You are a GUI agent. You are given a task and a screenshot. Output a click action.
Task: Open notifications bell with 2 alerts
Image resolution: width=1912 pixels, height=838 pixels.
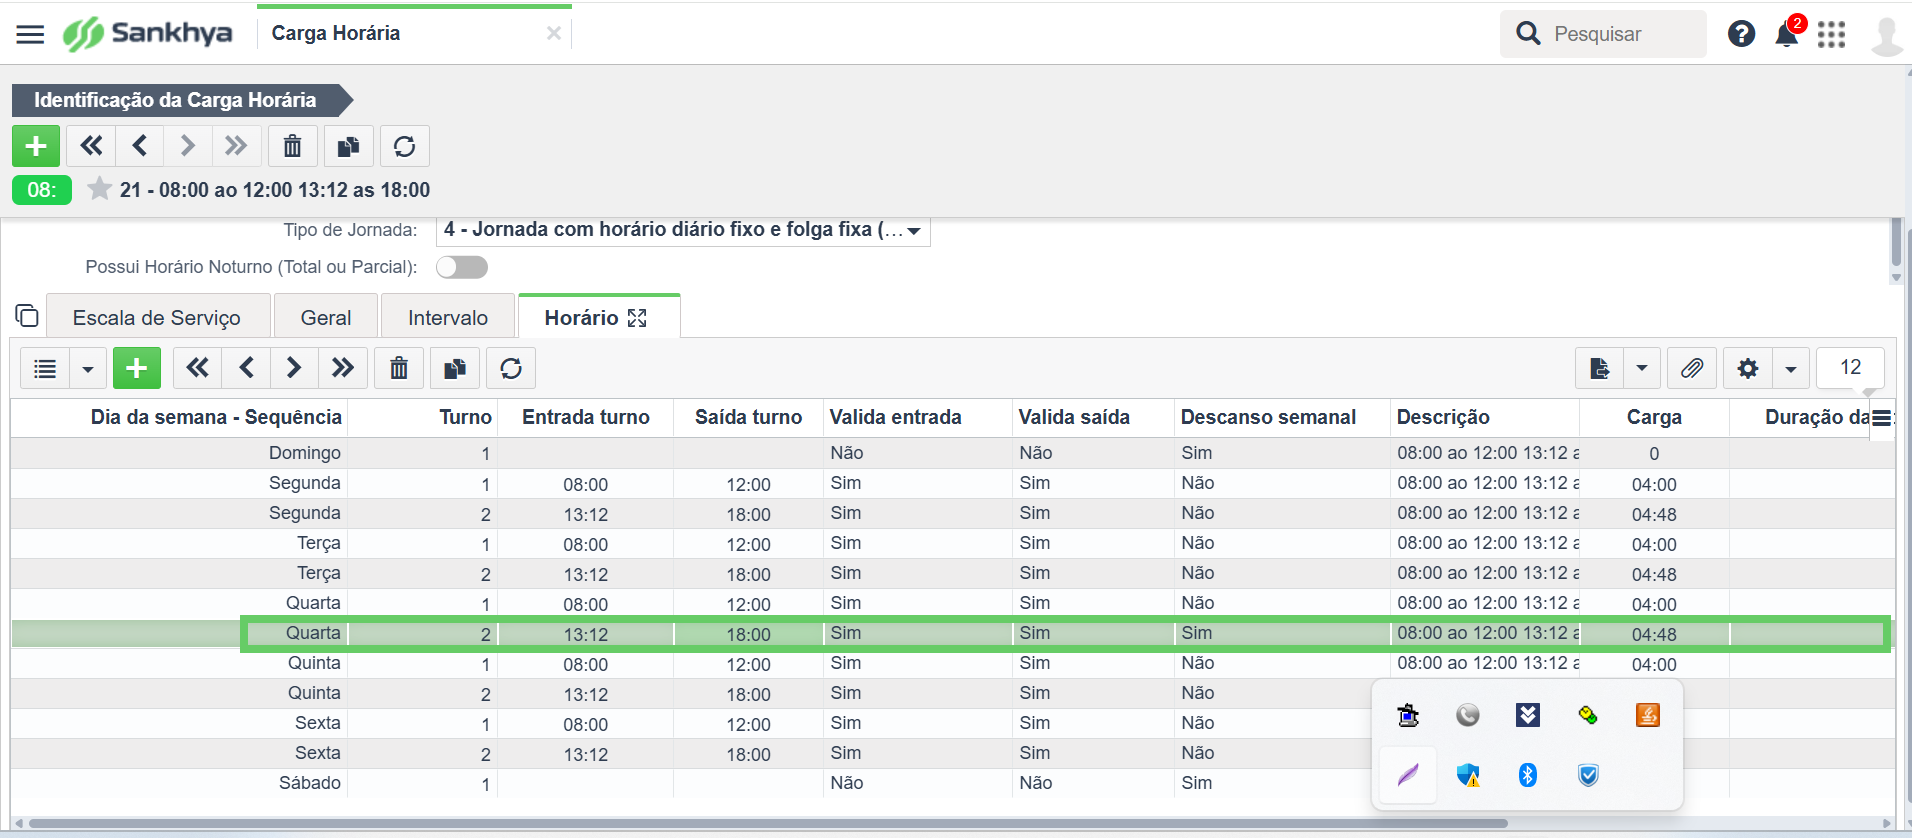[x=1787, y=34]
